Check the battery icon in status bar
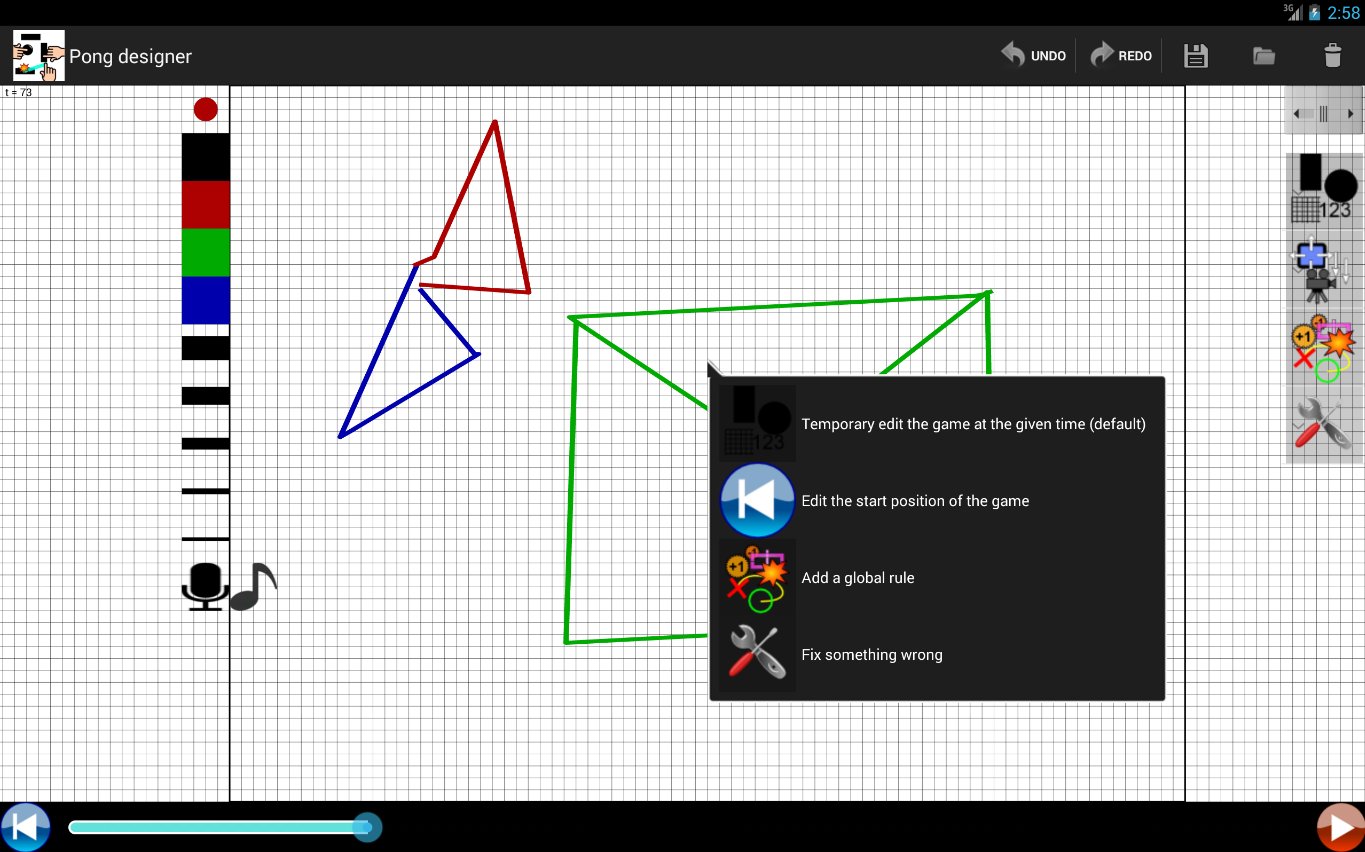Screen dimensions: 1365x852 tap(1315, 13)
